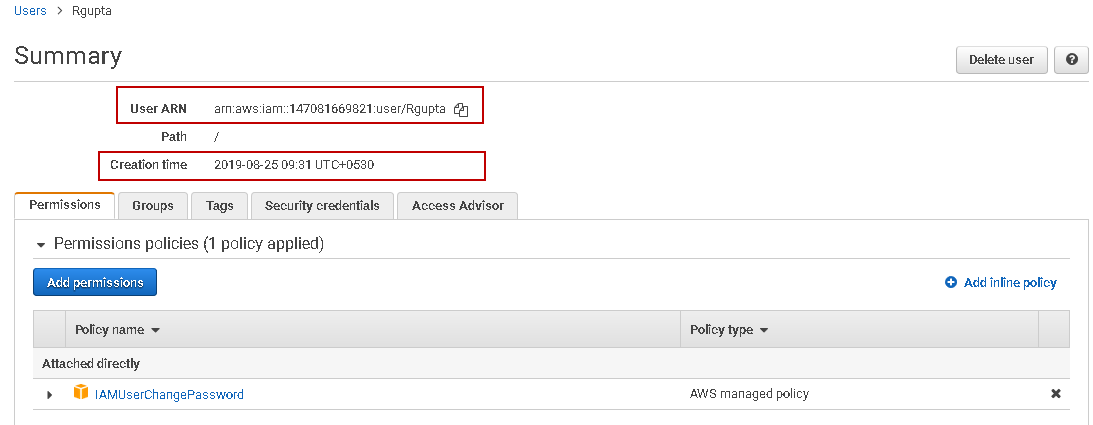The height and width of the screenshot is (425, 1093).
Task: Open the IAMUserChangePassword policy link
Action: (169, 394)
